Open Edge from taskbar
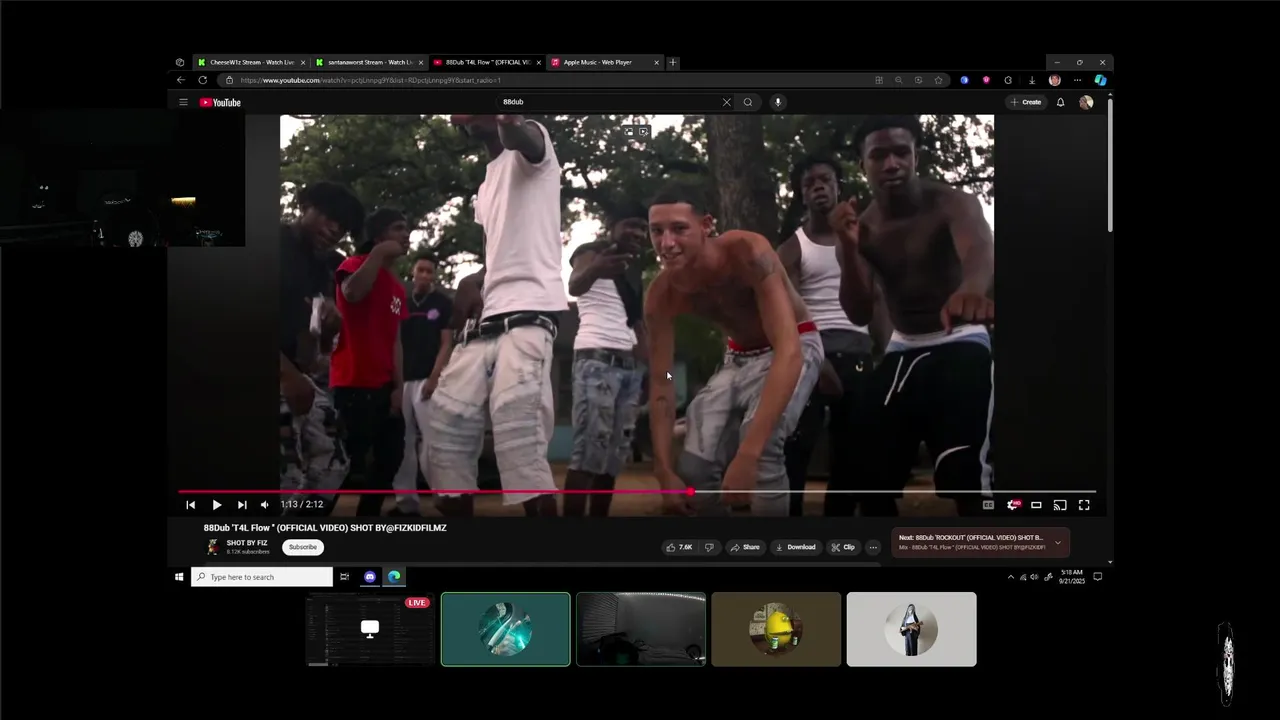 [394, 577]
